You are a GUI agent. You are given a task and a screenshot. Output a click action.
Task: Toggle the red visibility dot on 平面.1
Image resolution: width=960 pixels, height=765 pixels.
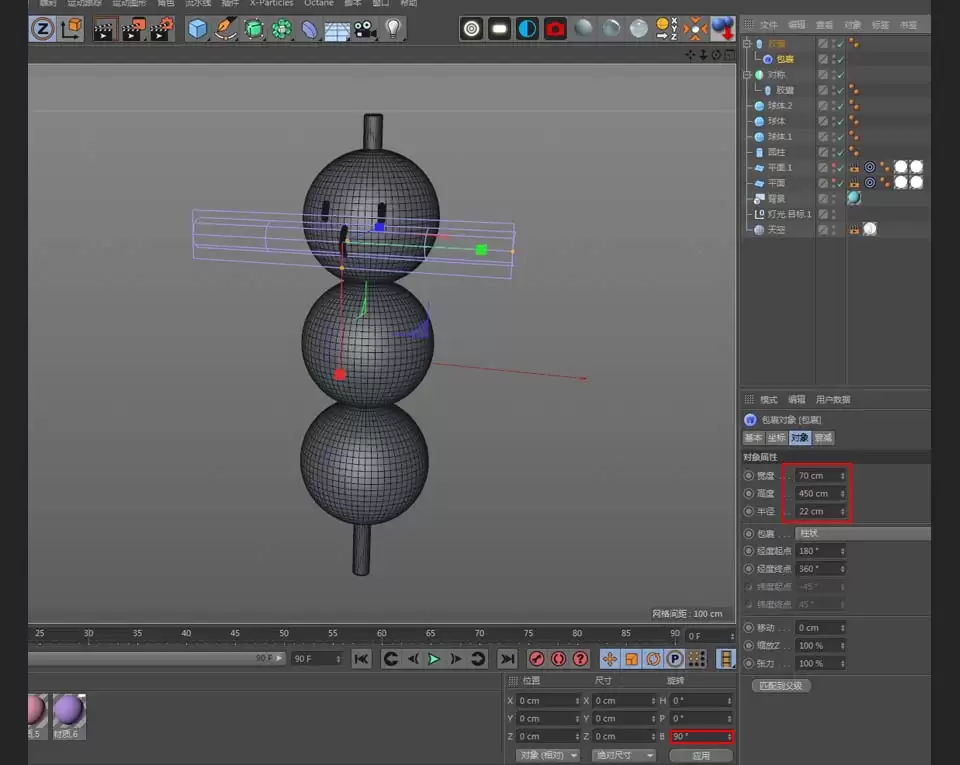836,166
